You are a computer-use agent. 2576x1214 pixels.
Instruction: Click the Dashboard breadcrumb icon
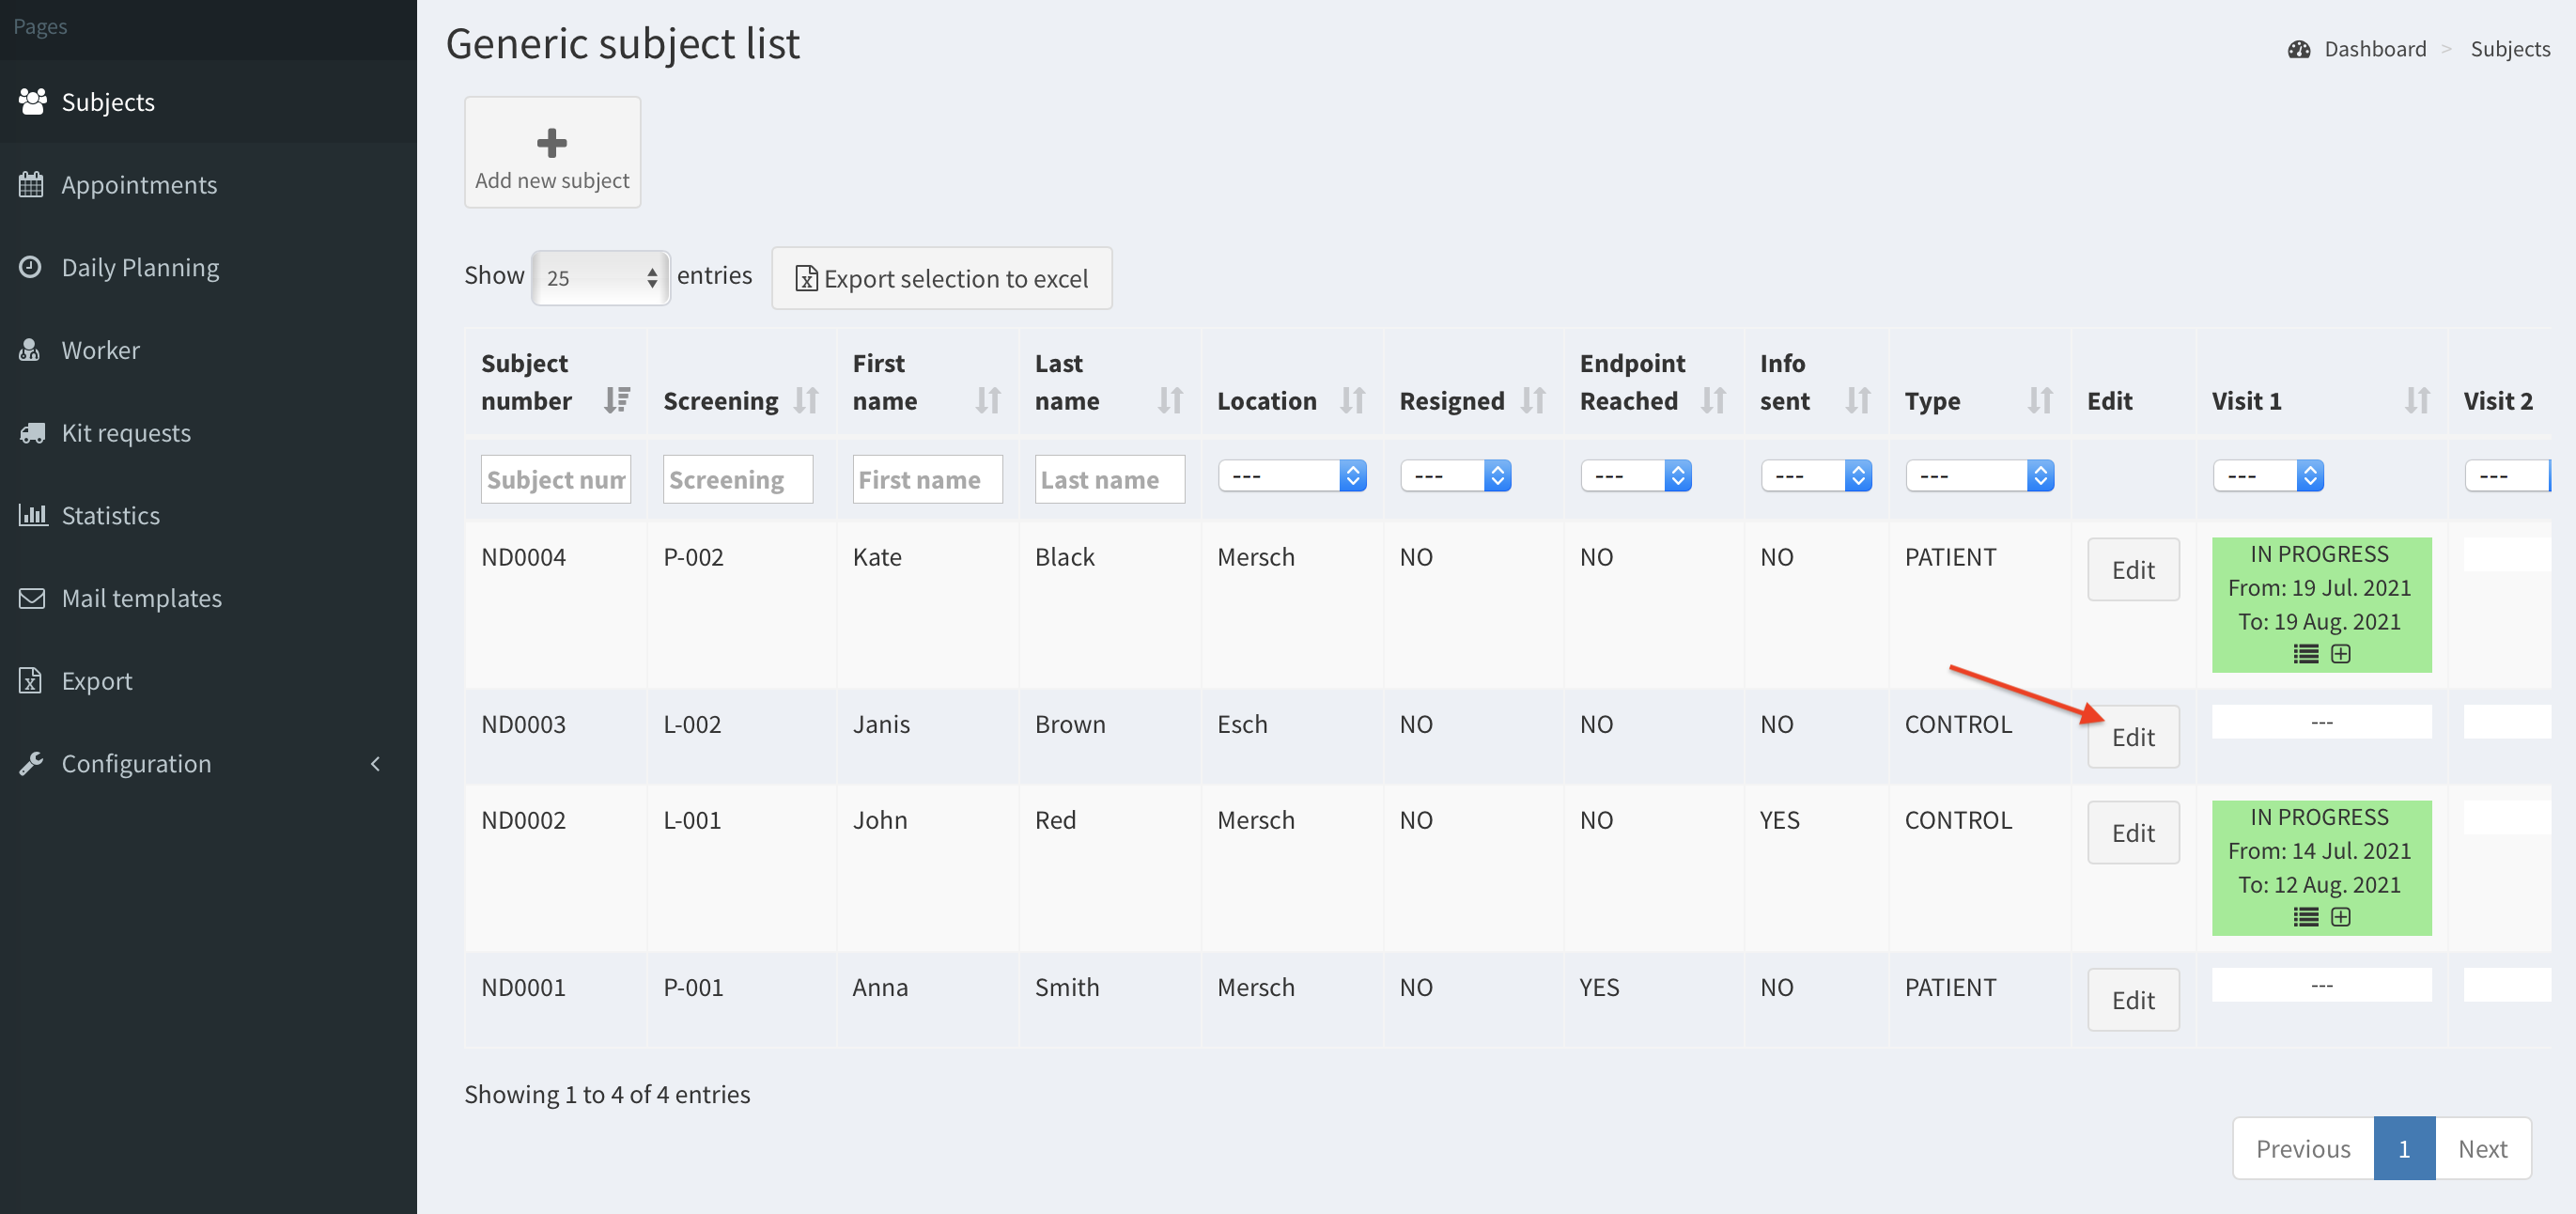point(2299,49)
